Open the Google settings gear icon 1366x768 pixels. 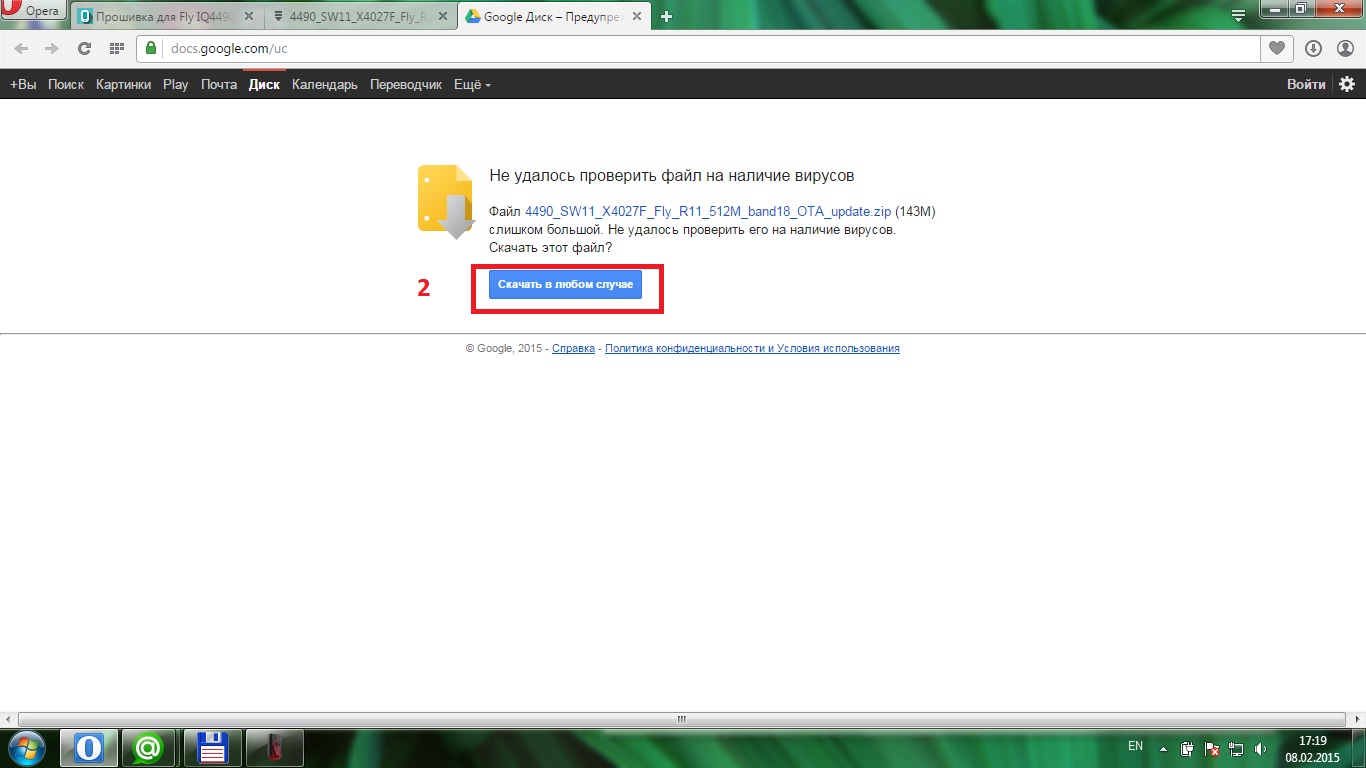coord(1347,85)
